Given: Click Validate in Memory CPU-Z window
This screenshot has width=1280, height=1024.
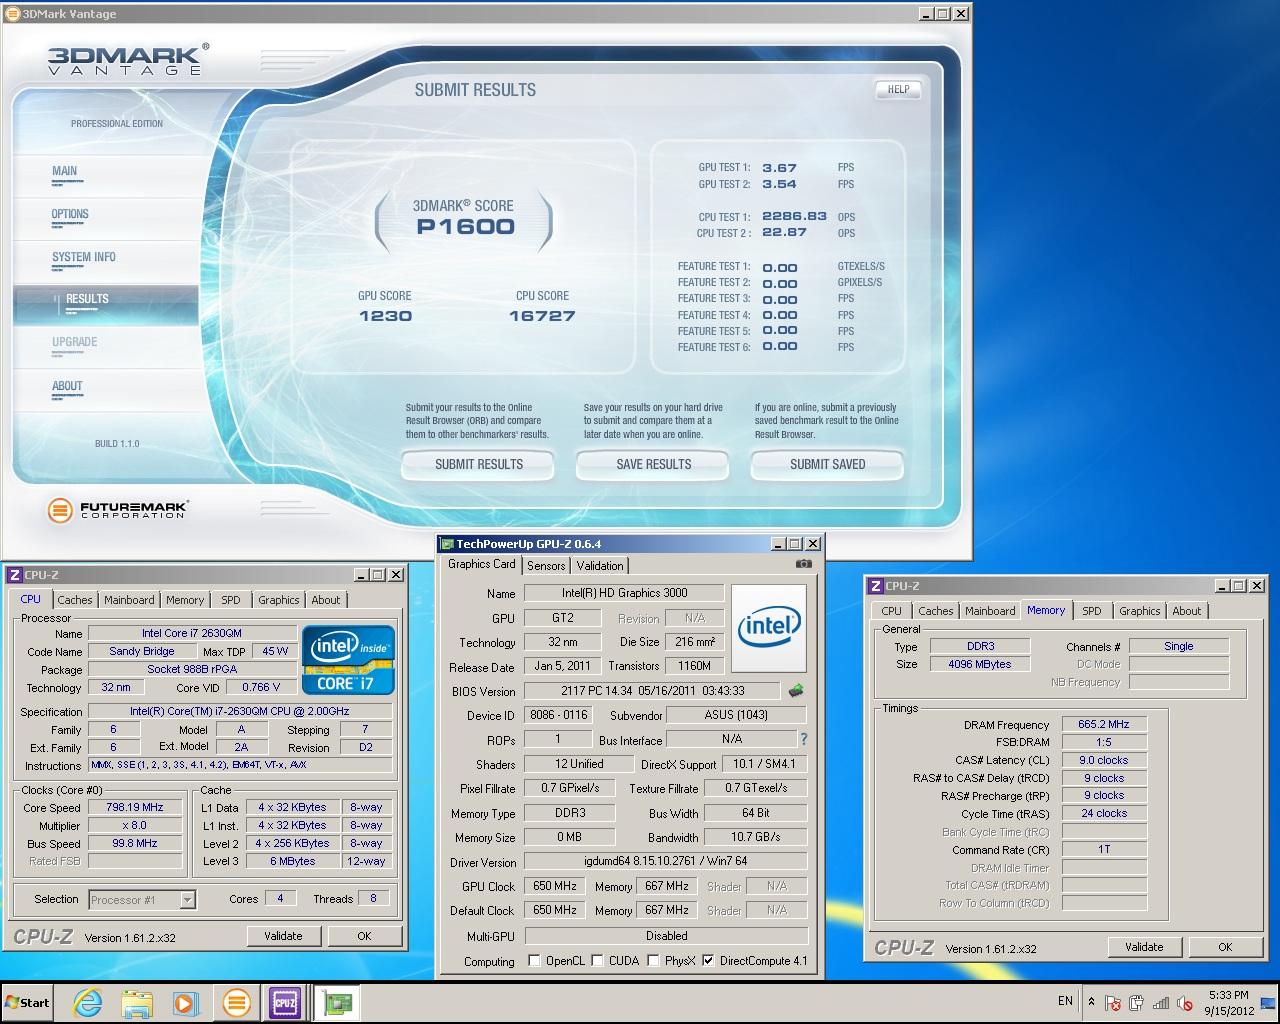Looking at the screenshot, I should click(x=1144, y=947).
